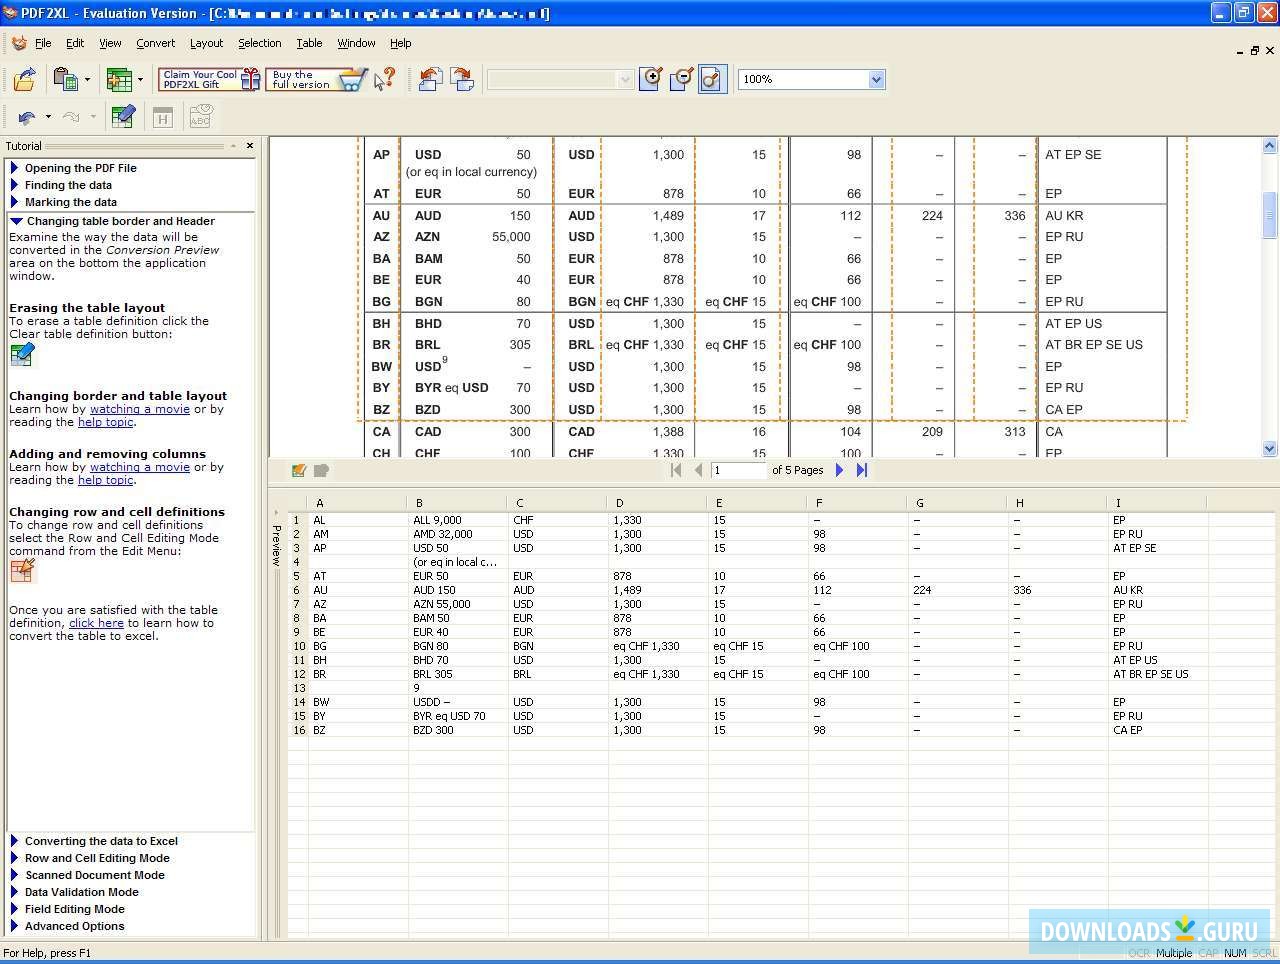Open the 100% zoom level dropdown
Viewport: 1280px width, 964px height.
pyautogui.click(x=876, y=79)
